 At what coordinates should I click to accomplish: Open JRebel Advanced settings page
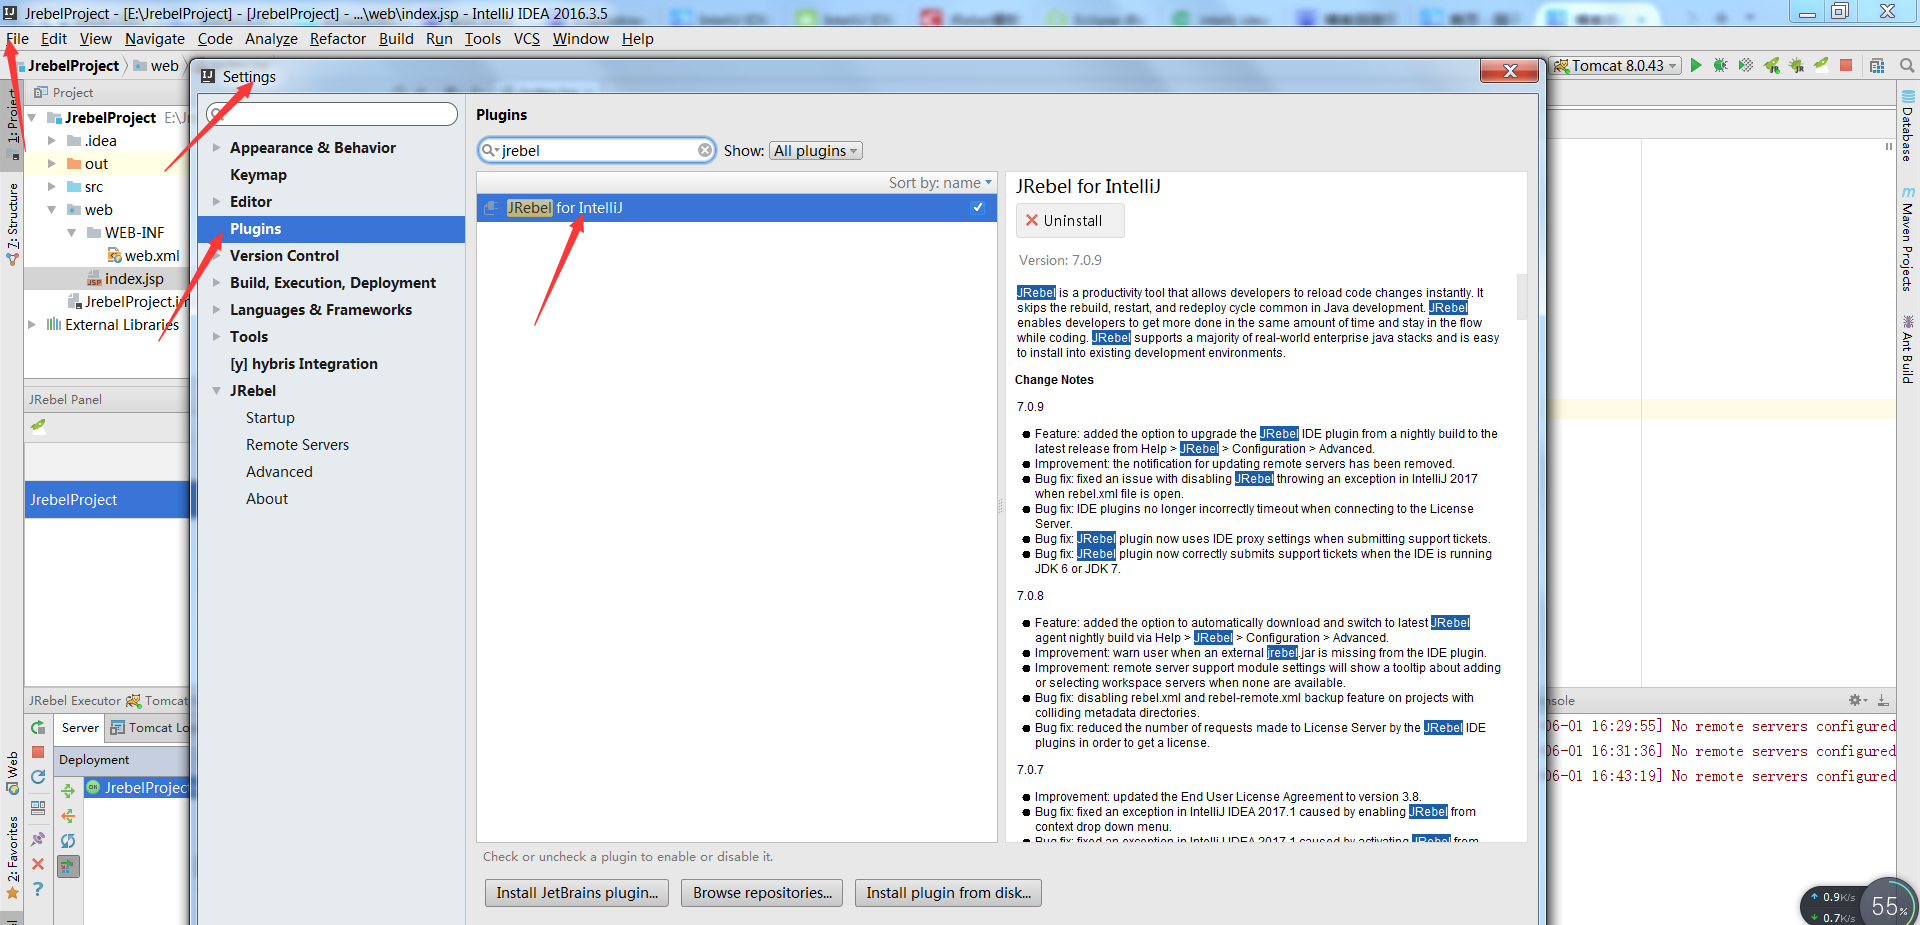point(279,472)
